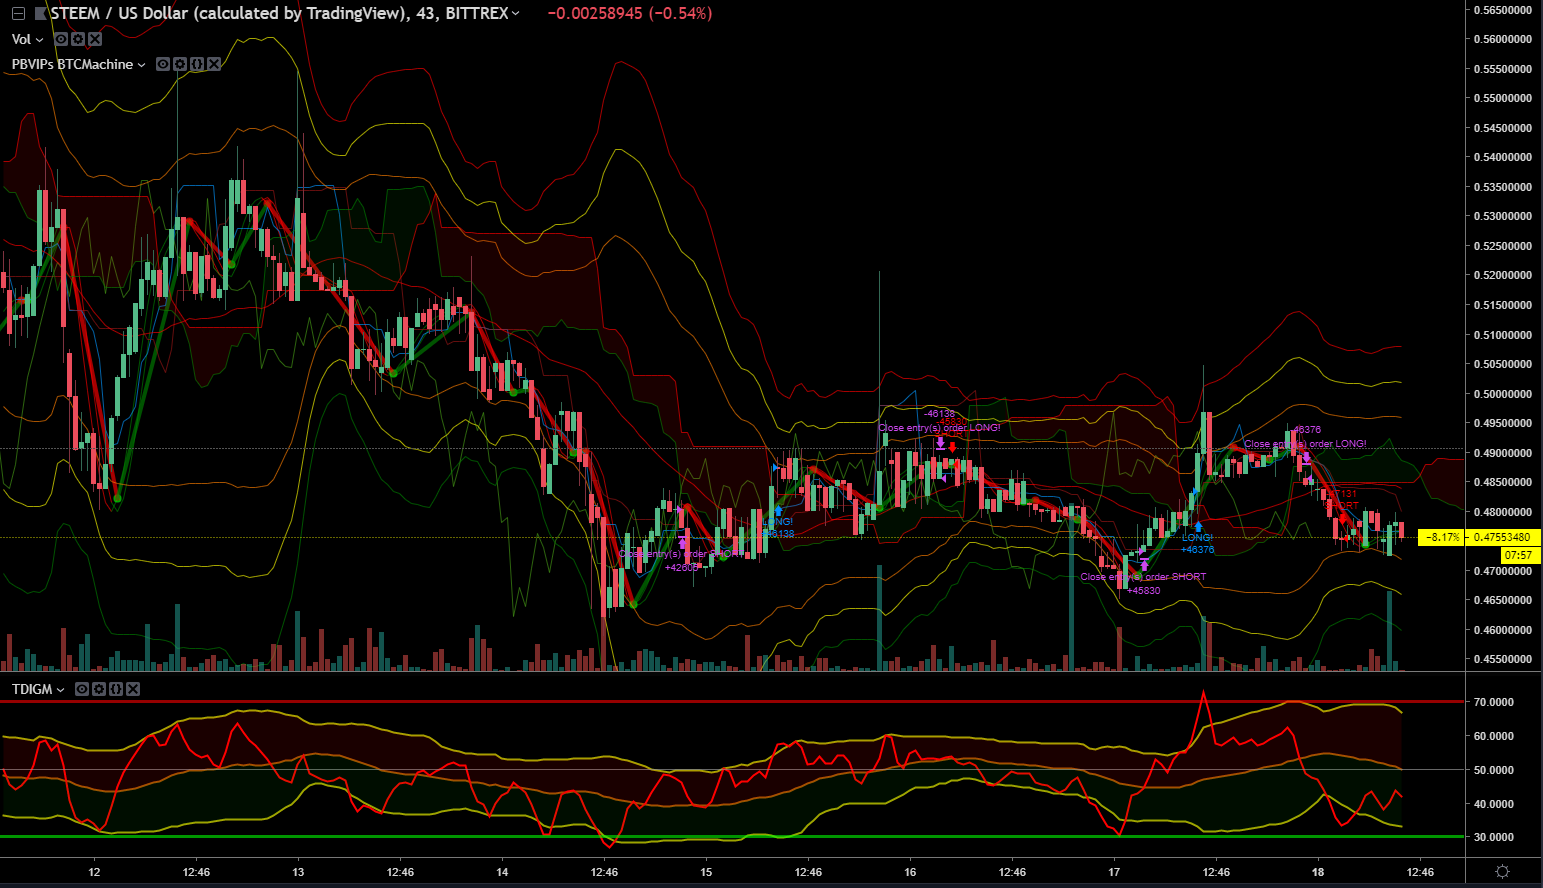The image size is (1543, 888).
Task: Remove the TDIGM indicator pane
Action: pyautogui.click(x=133, y=689)
